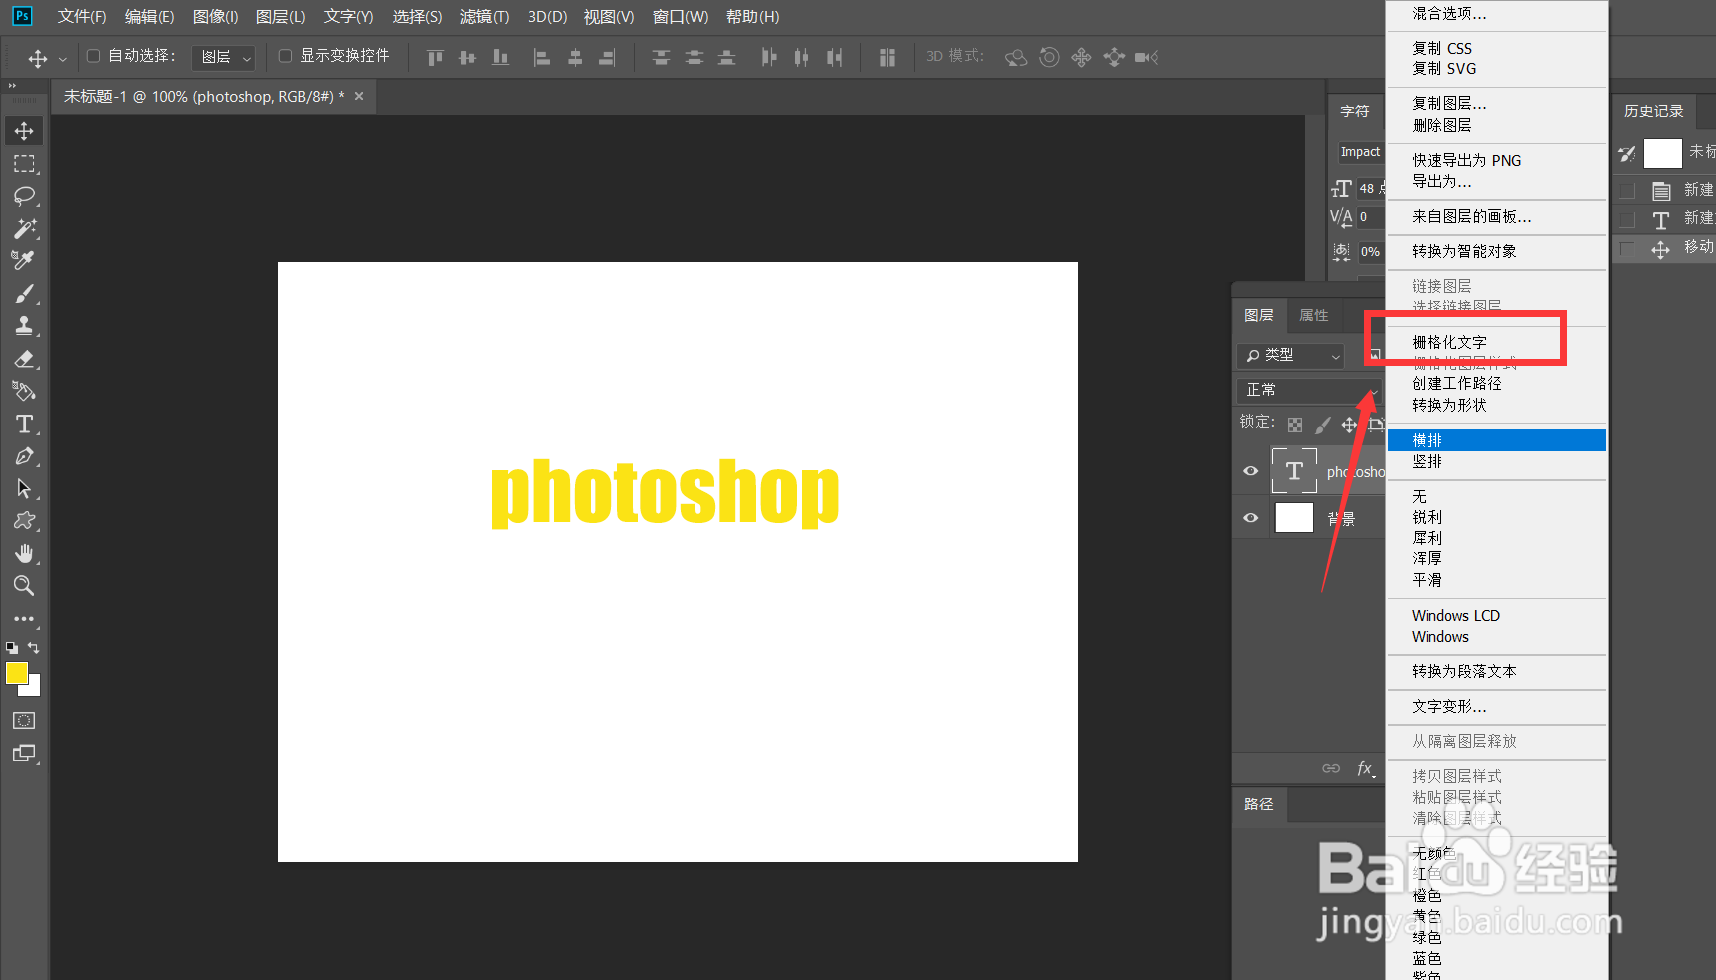1716x980 pixels.
Task: Select the Eraser tool
Action: [x=24, y=359]
